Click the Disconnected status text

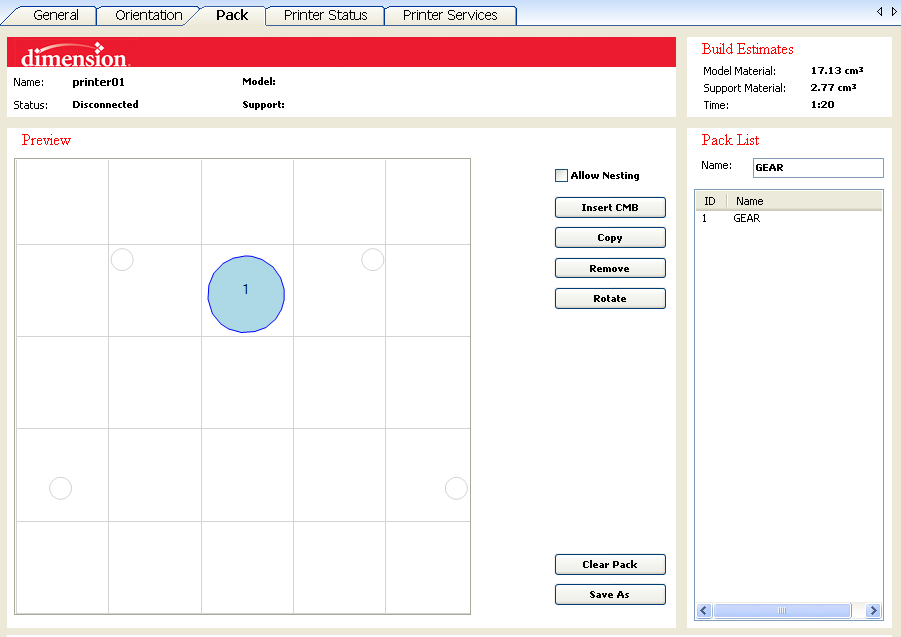coord(105,105)
